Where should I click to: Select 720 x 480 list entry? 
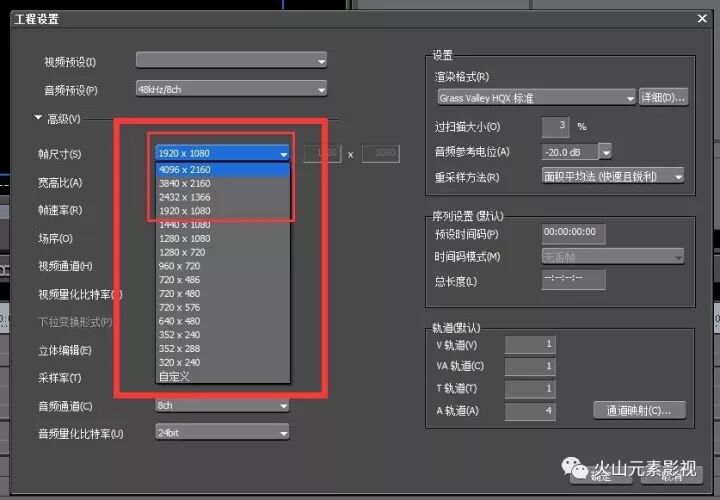pos(223,293)
